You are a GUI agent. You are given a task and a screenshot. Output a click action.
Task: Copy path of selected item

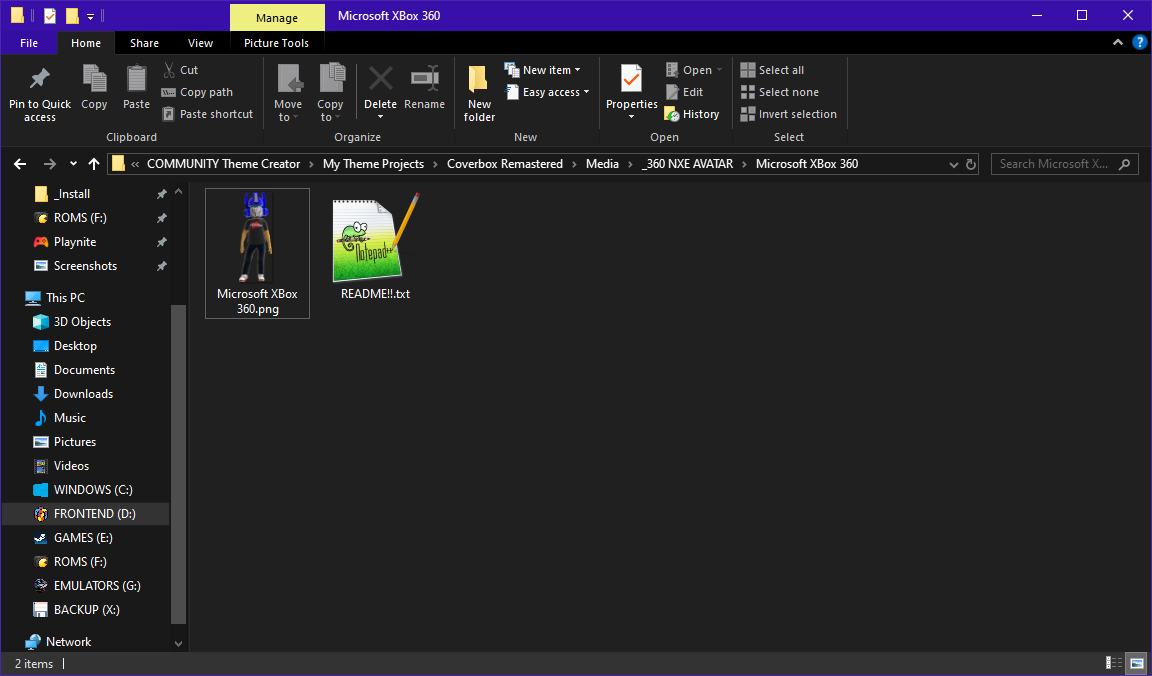(197, 92)
